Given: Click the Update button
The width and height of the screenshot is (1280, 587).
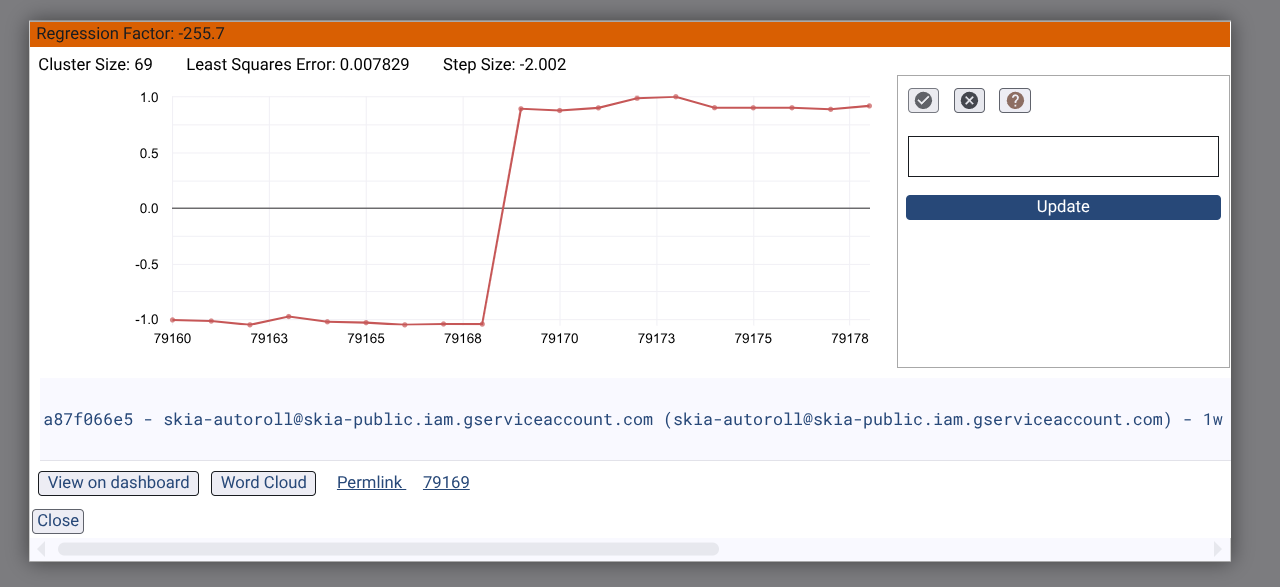Looking at the screenshot, I should click(x=1063, y=207).
